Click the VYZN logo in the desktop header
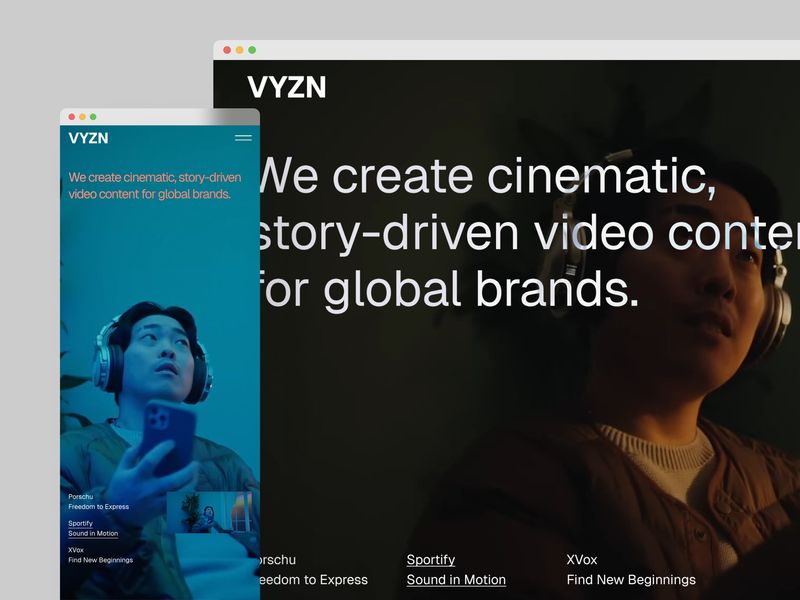800x600 pixels. [286, 88]
